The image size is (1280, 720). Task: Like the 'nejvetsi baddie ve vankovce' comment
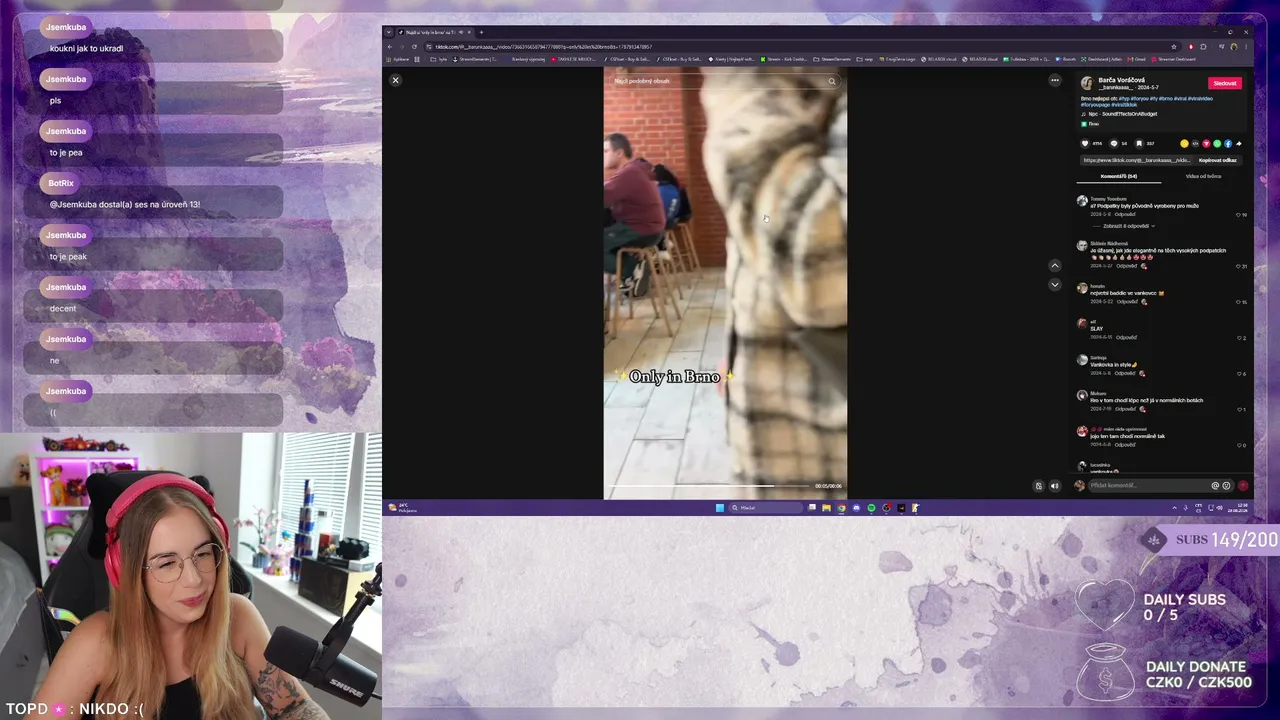tap(1238, 301)
